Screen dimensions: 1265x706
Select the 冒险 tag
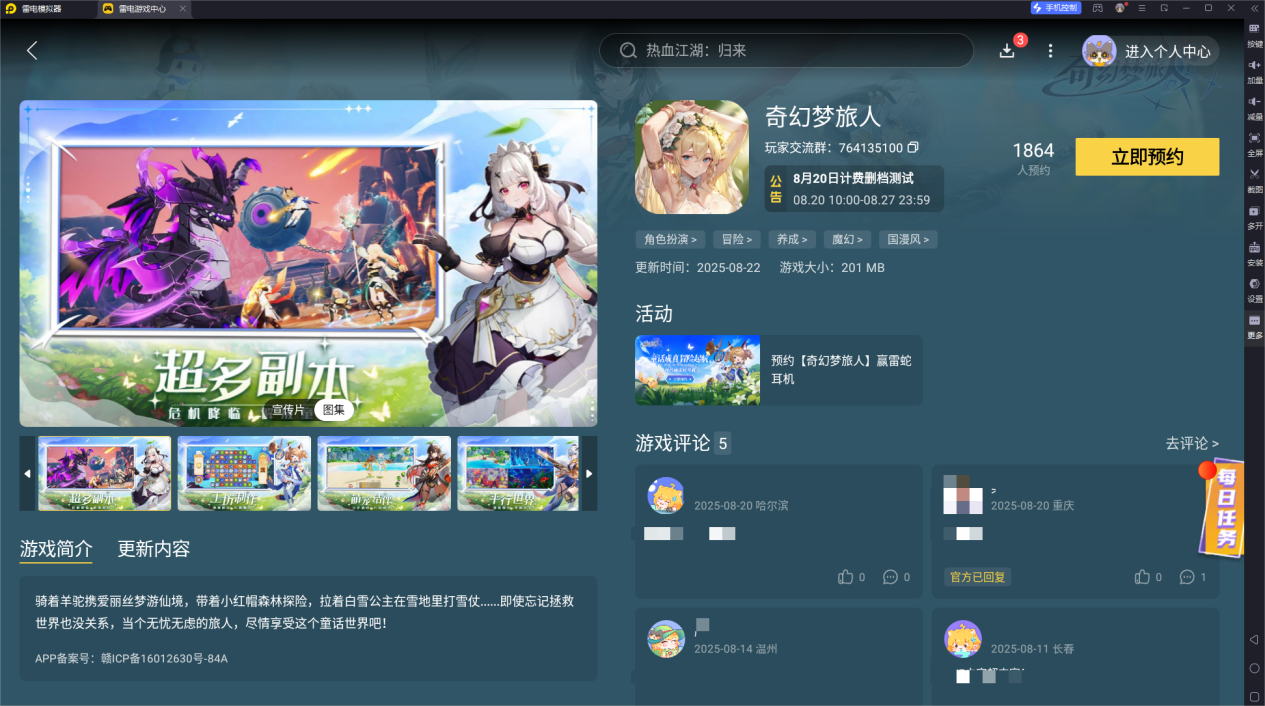[737, 240]
